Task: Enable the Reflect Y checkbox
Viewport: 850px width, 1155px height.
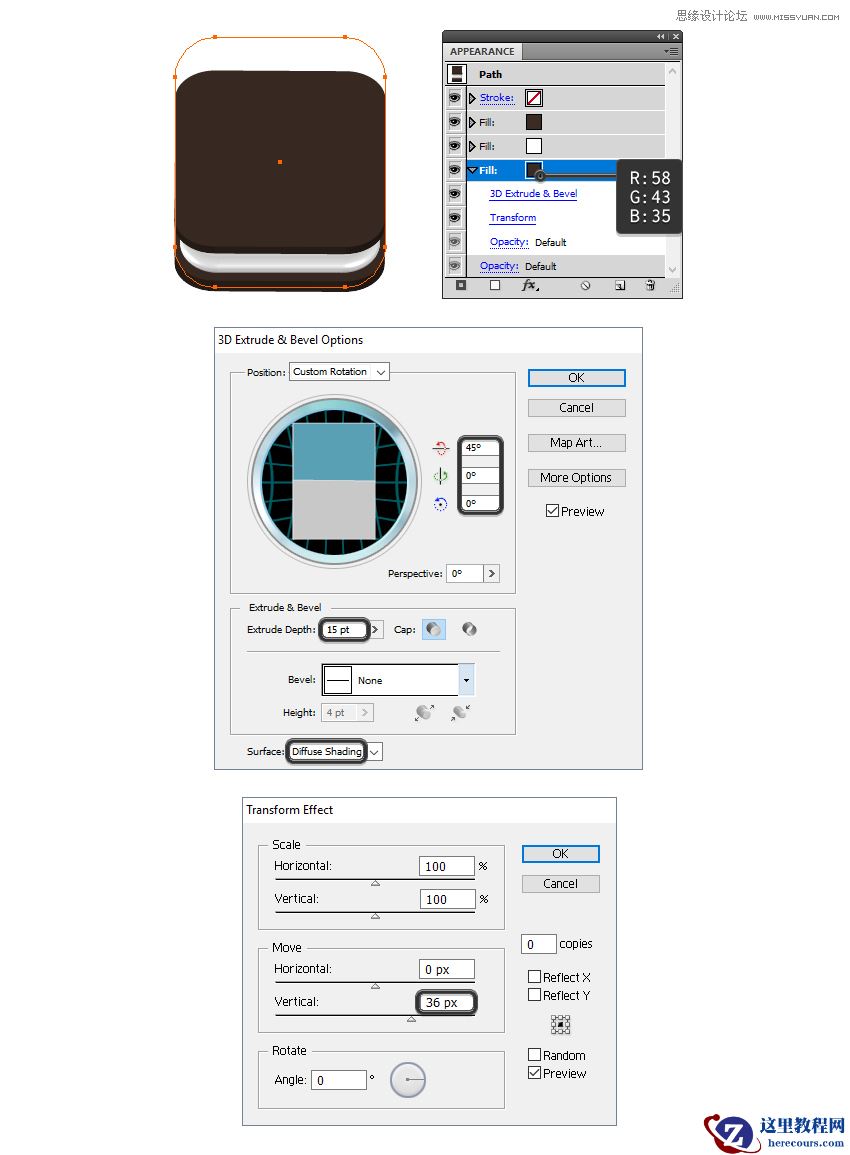Action: 535,995
